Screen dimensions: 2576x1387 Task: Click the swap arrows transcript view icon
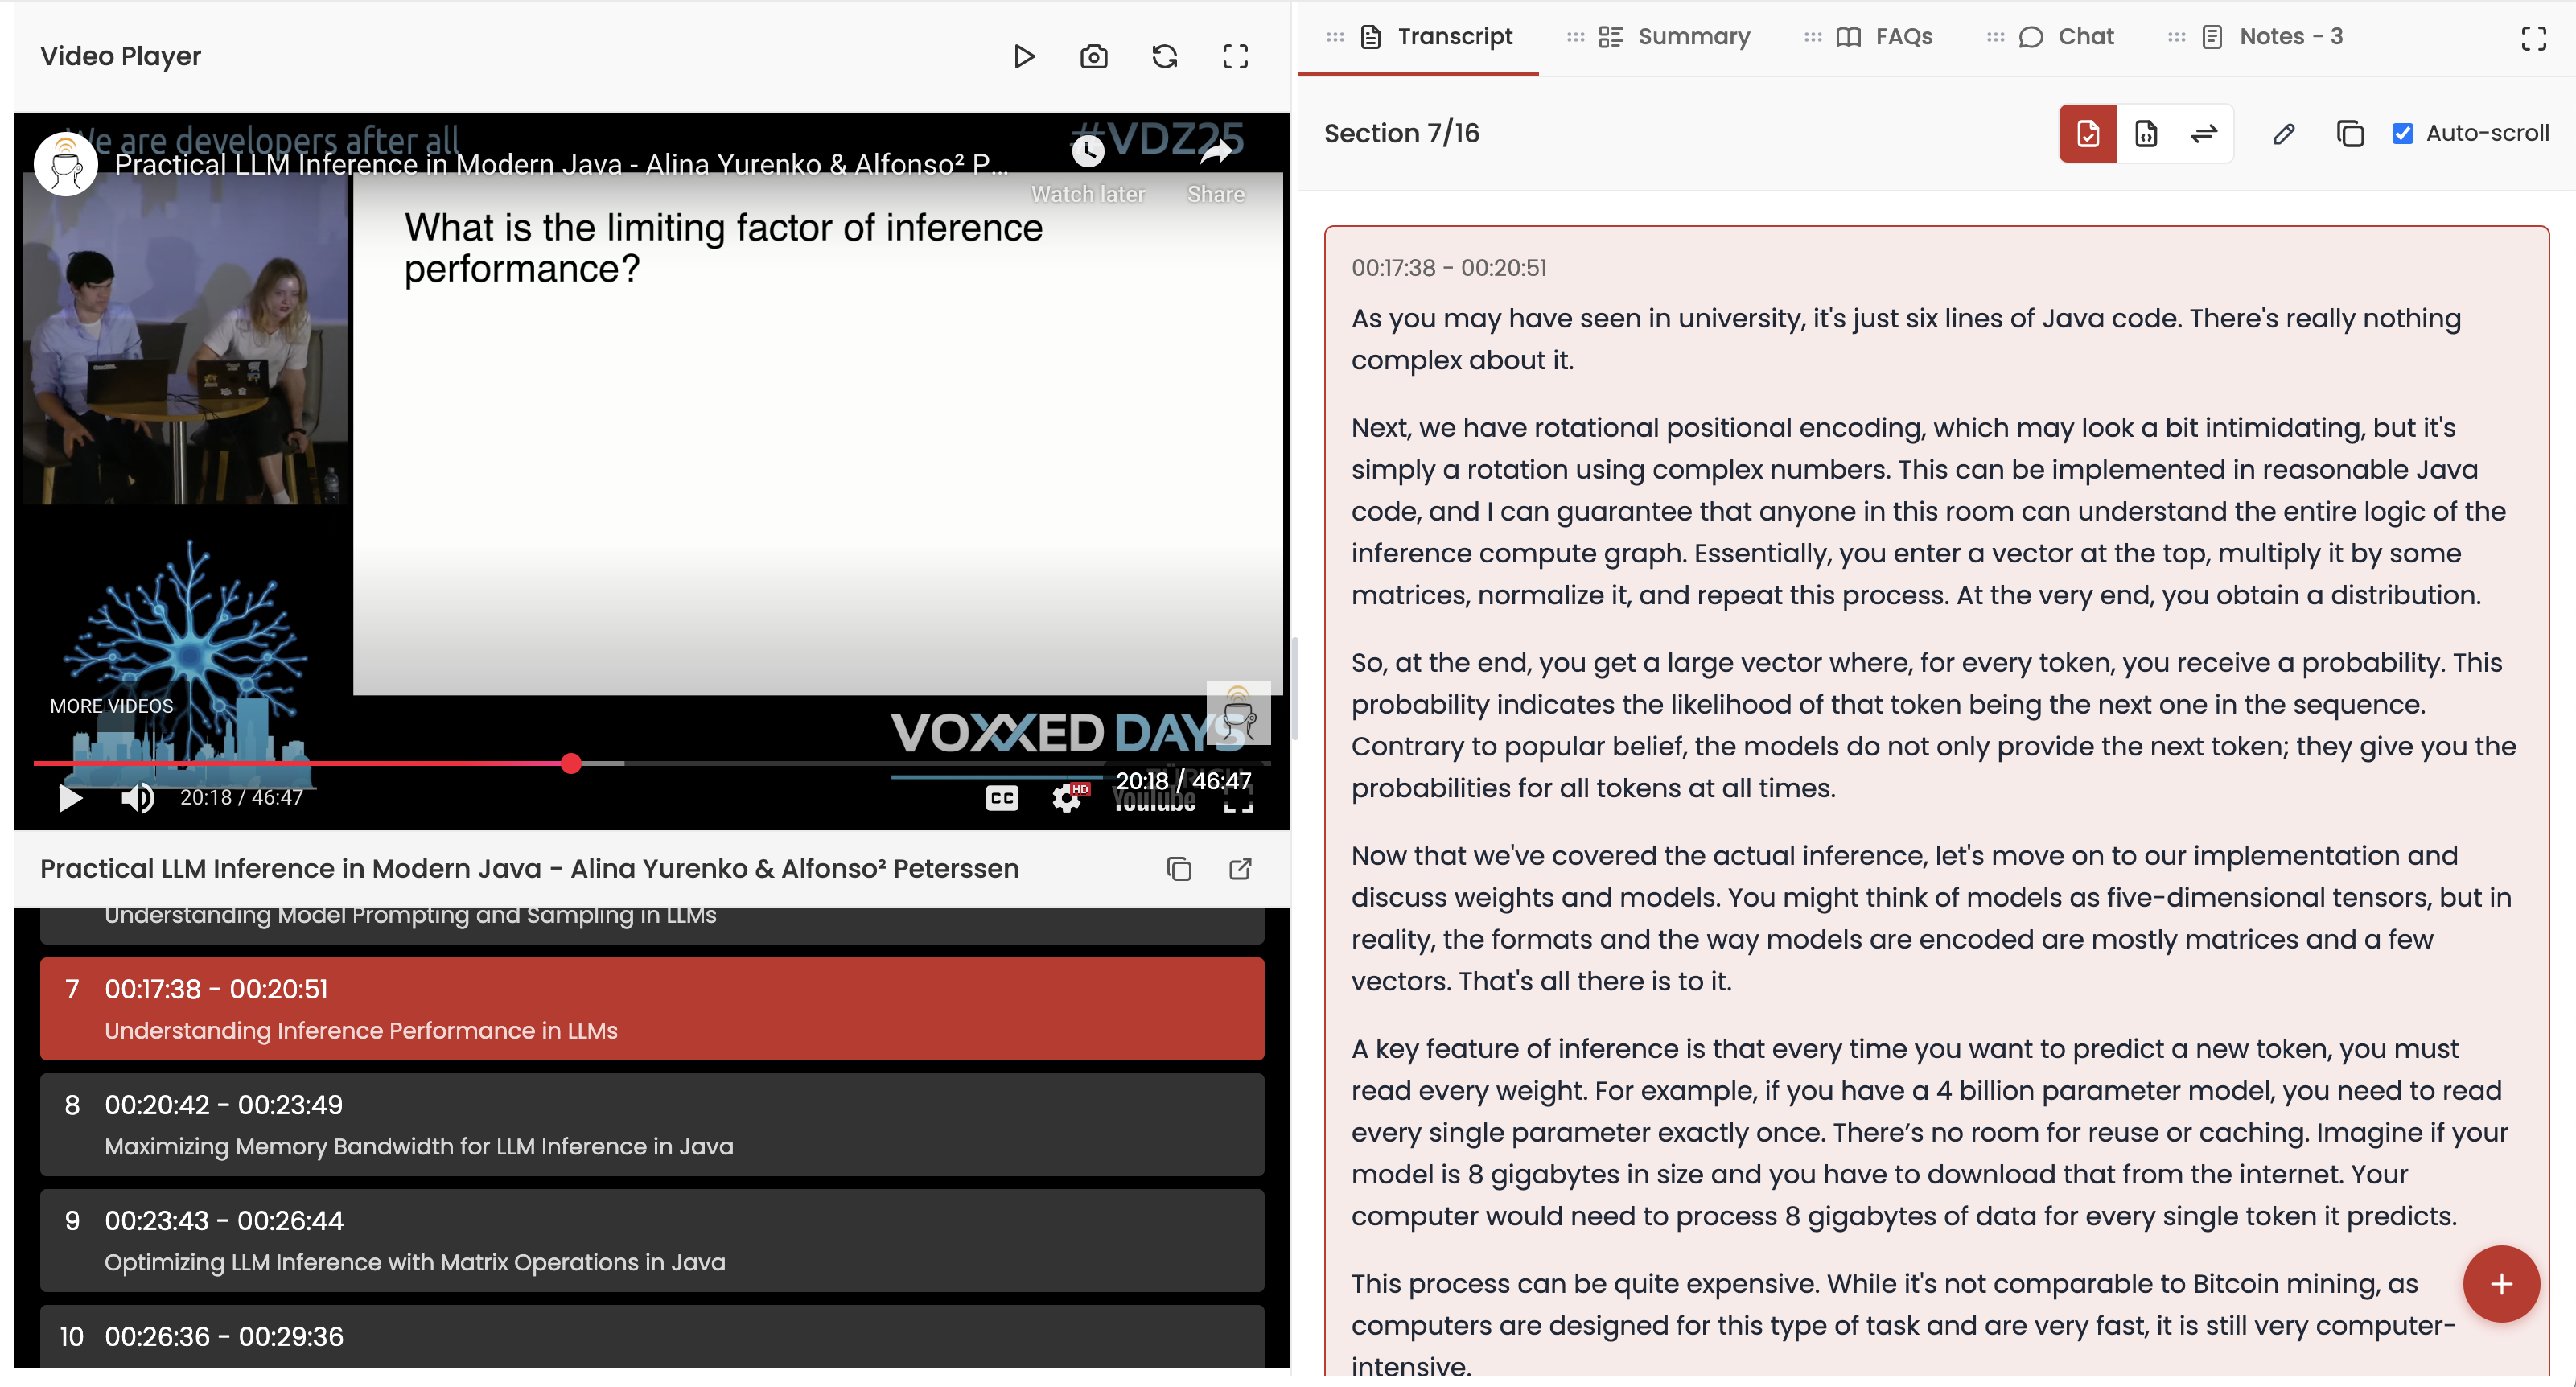[x=2204, y=133]
